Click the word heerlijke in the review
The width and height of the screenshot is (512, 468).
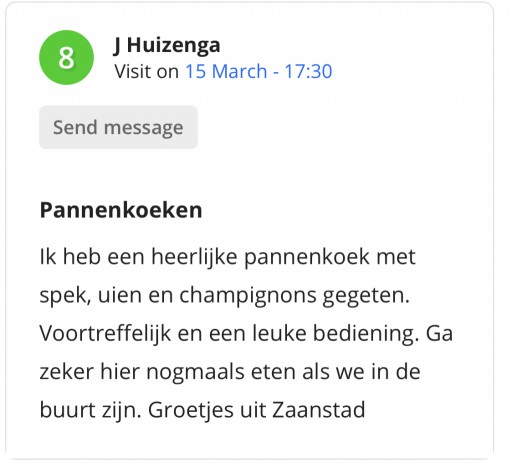[x=194, y=257]
